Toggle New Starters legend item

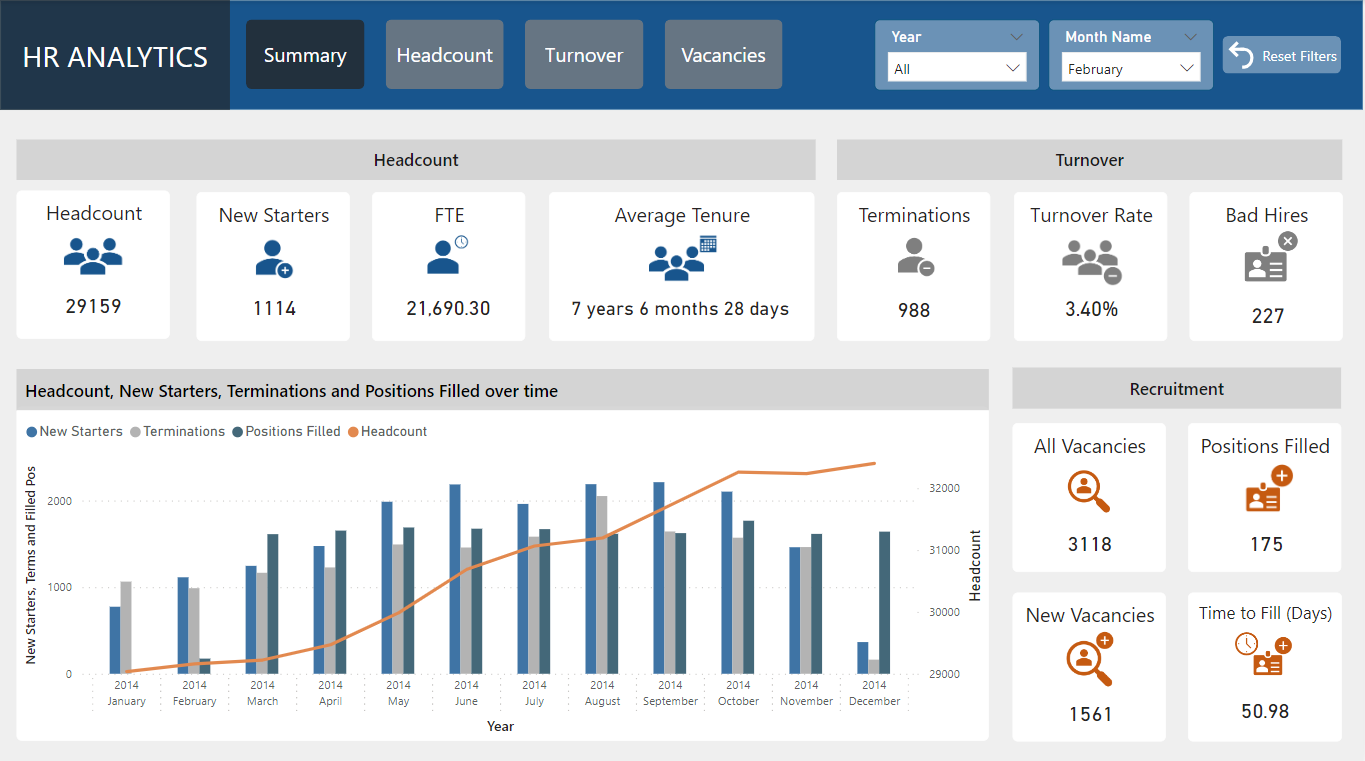75,432
